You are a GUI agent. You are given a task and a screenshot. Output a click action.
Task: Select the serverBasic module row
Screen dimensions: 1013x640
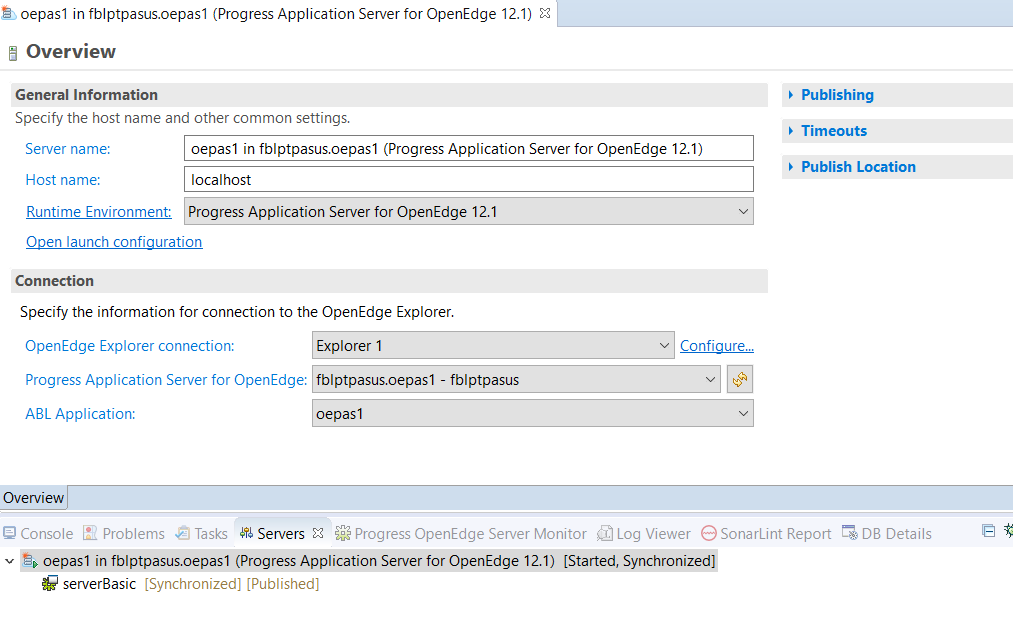tap(180, 584)
